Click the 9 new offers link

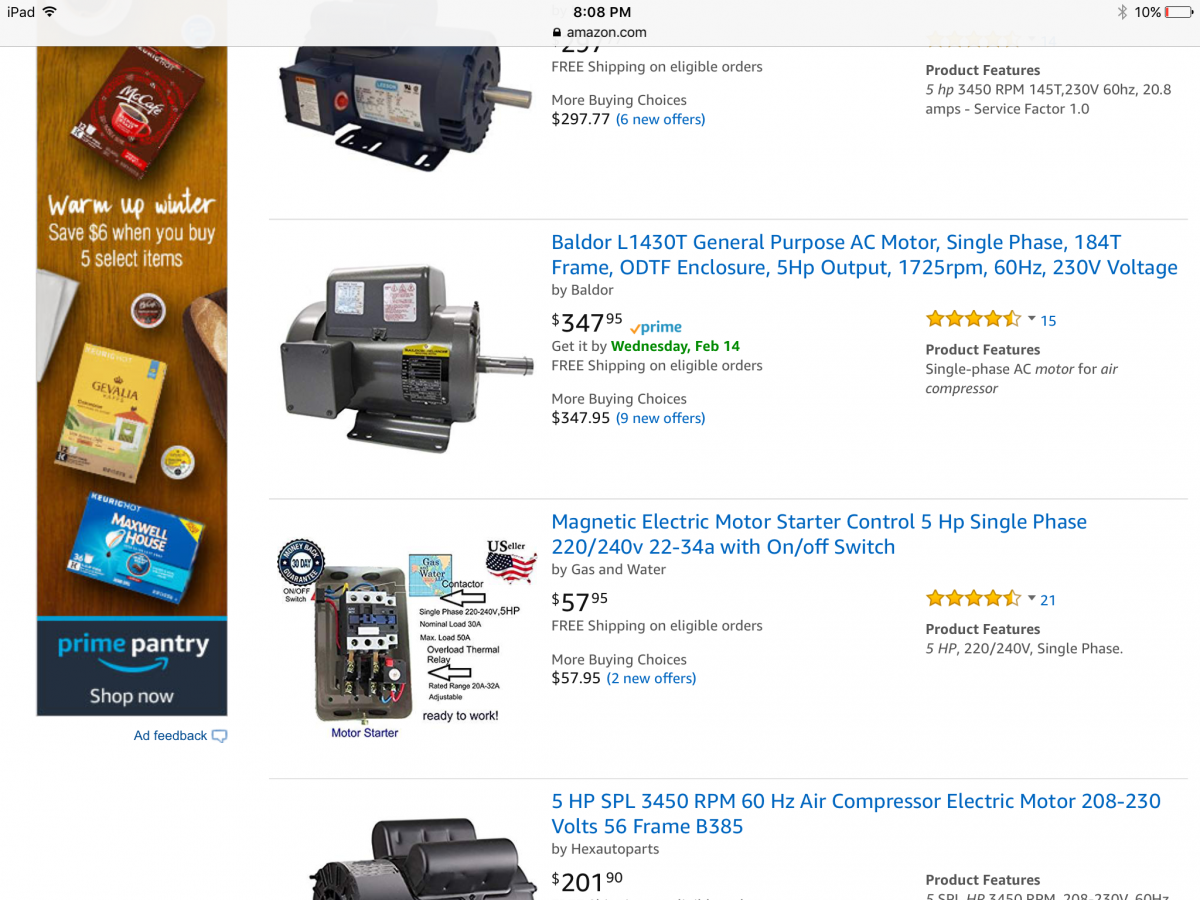660,418
